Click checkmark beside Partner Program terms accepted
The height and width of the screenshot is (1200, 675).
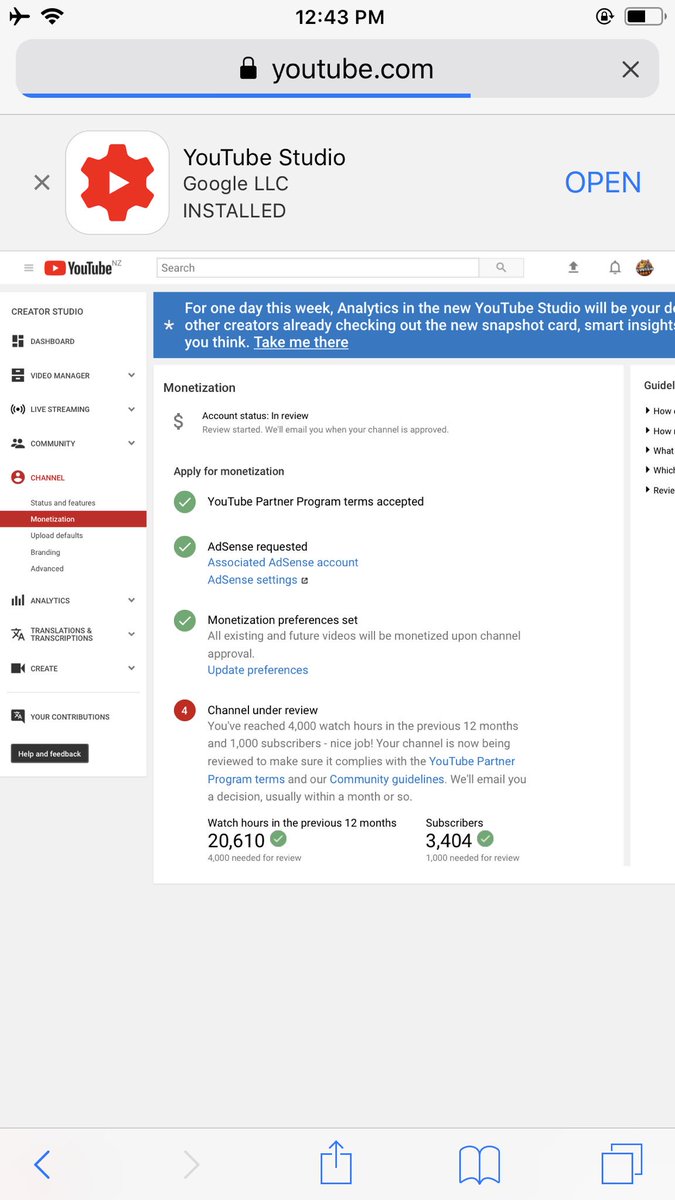coord(185,502)
